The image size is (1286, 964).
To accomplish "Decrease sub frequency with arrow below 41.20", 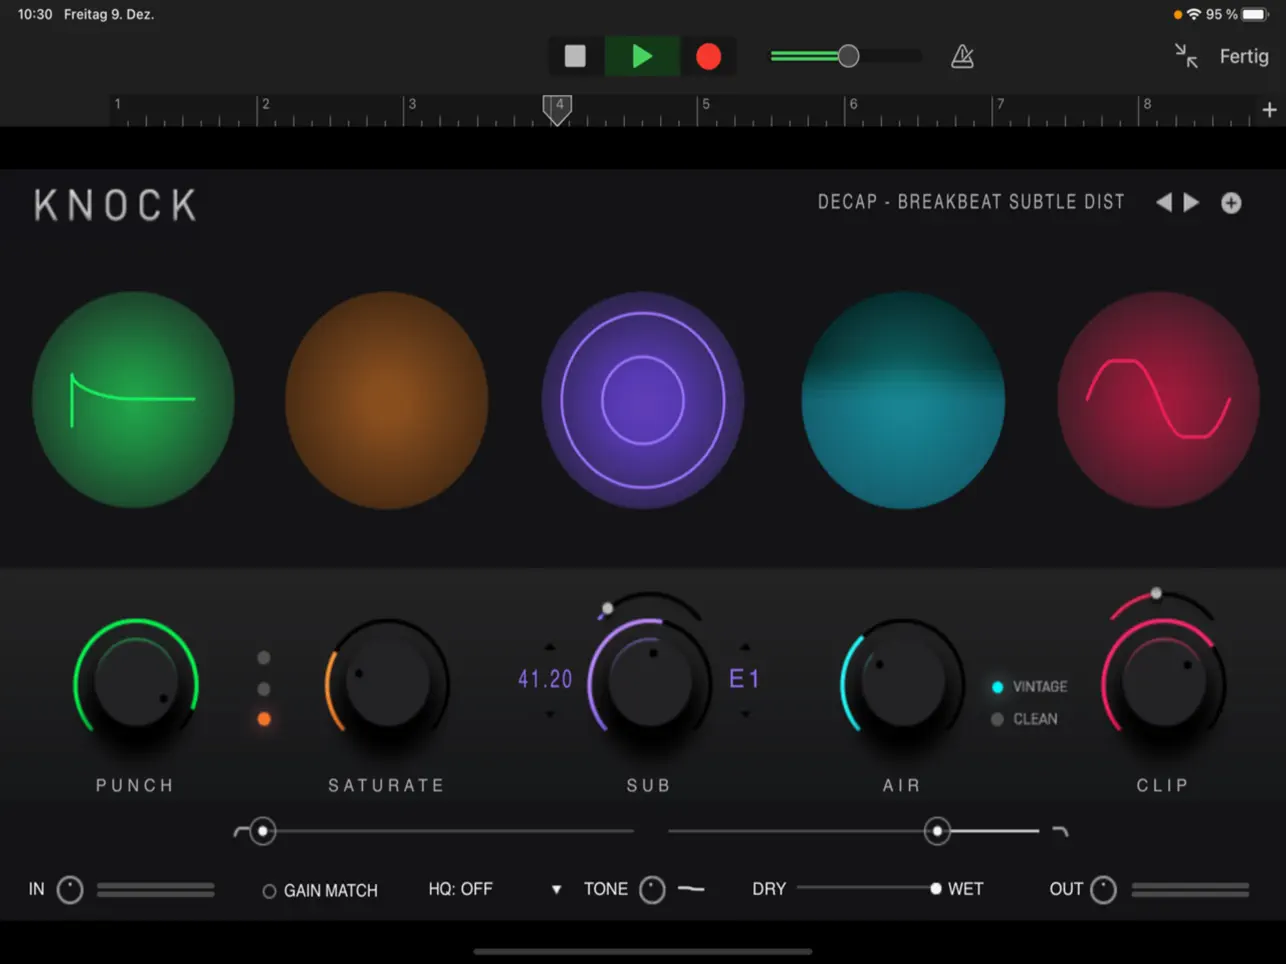I will click(x=549, y=714).
